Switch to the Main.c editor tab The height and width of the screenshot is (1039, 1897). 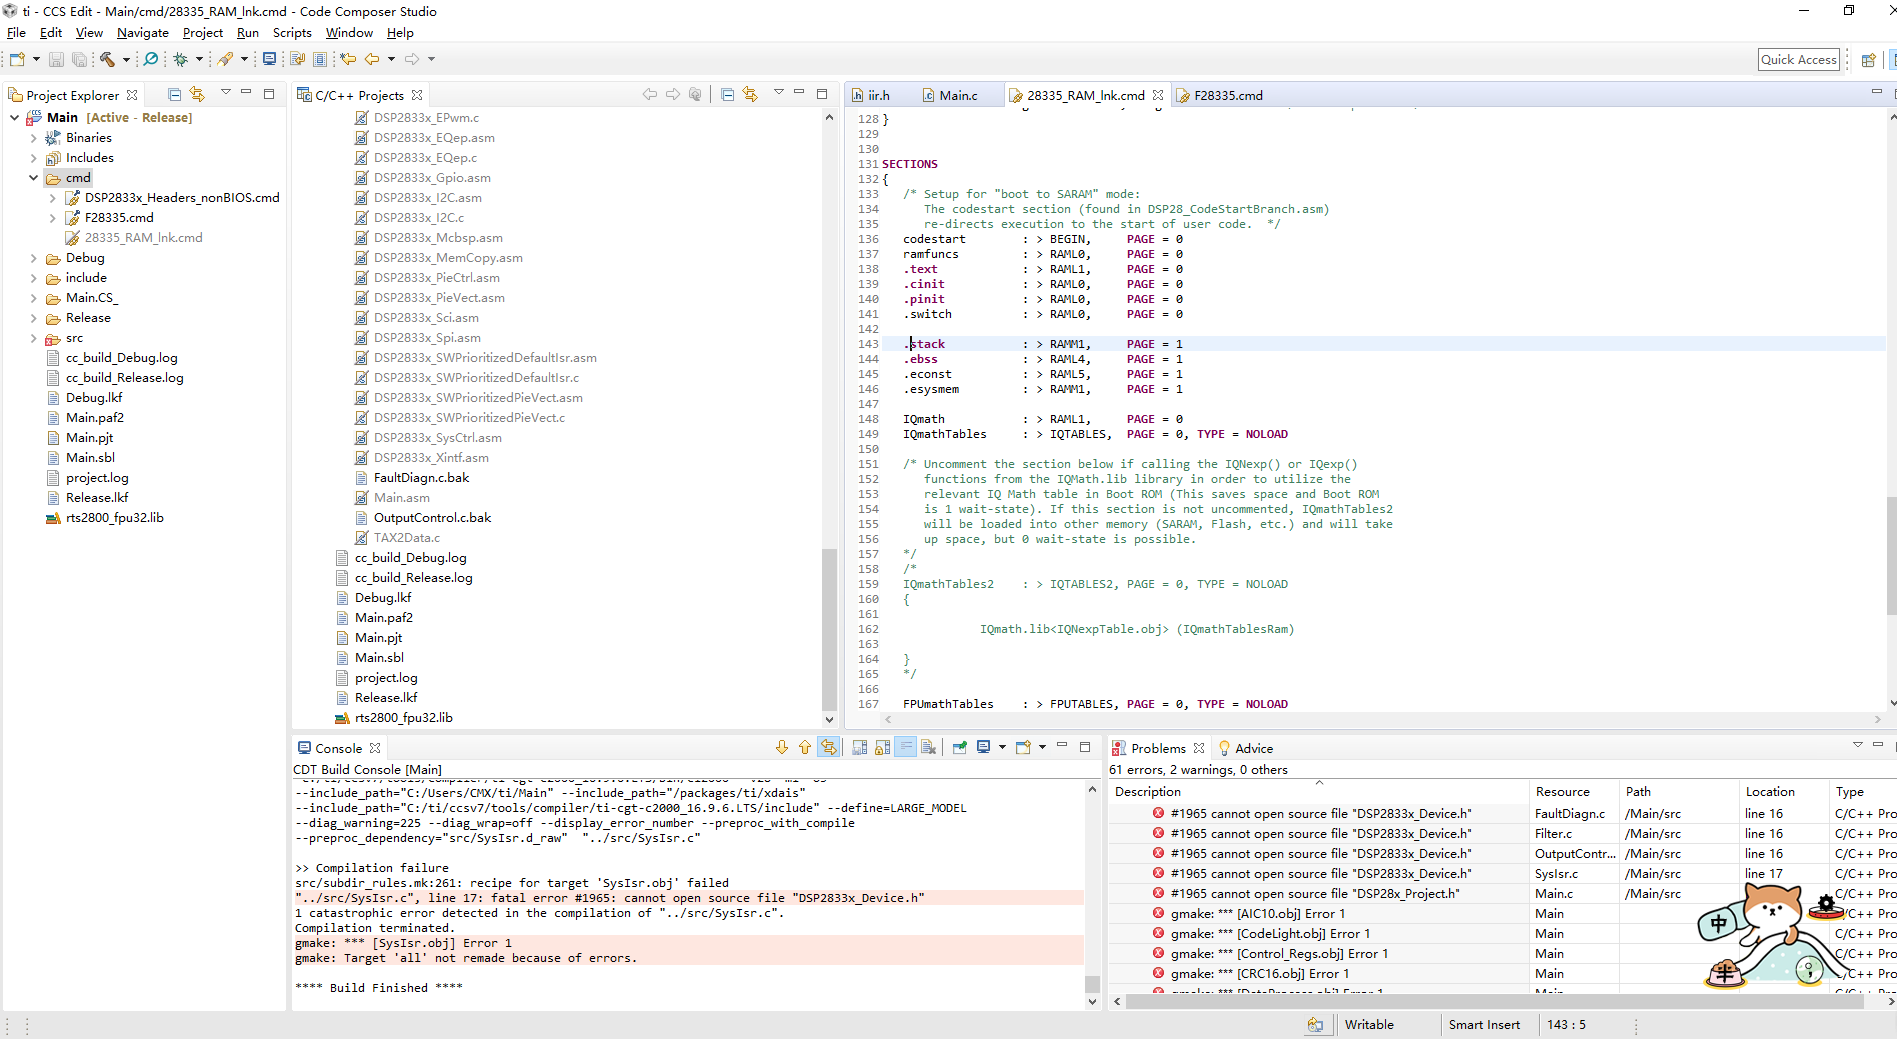(957, 96)
